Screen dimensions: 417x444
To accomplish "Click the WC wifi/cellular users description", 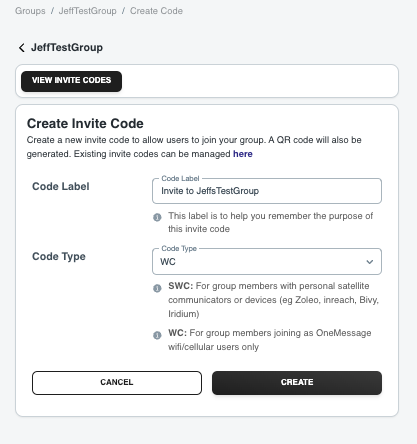I will pyautogui.click(x=270, y=340).
